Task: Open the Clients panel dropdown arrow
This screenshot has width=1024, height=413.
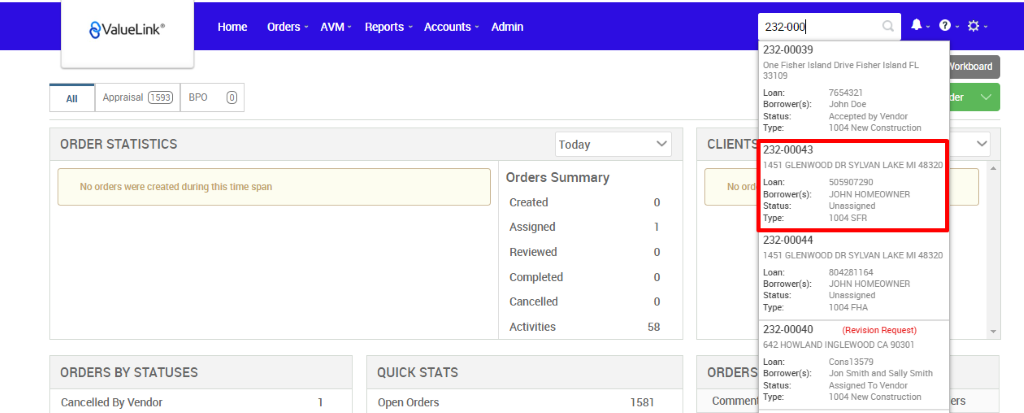Action: tap(981, 144)
